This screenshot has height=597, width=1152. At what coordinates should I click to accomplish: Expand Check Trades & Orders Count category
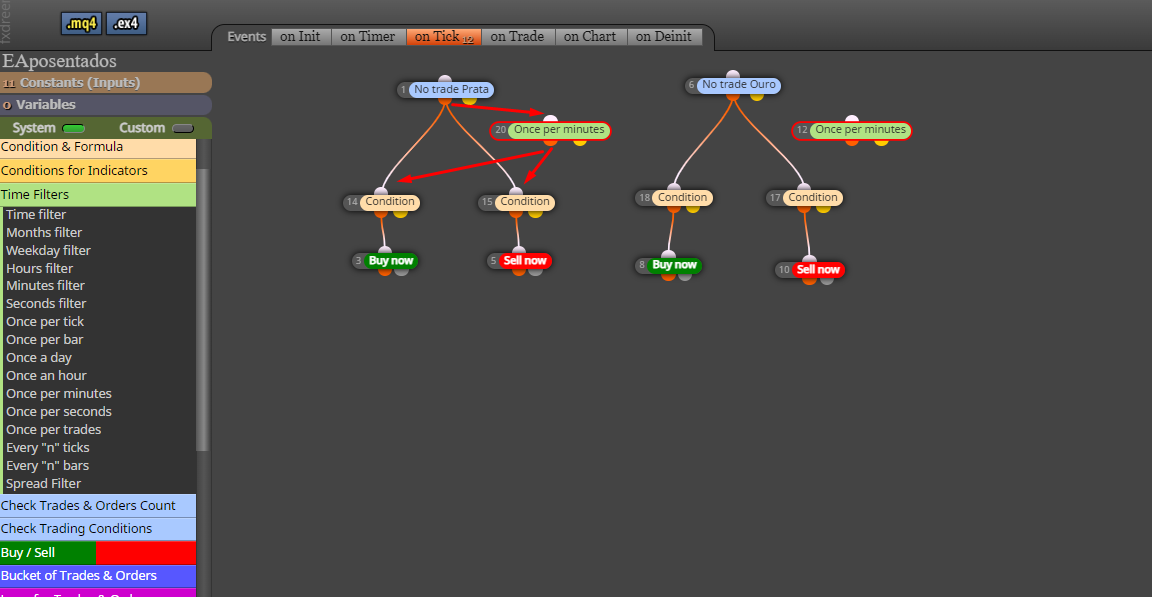[x=98, y=506]
